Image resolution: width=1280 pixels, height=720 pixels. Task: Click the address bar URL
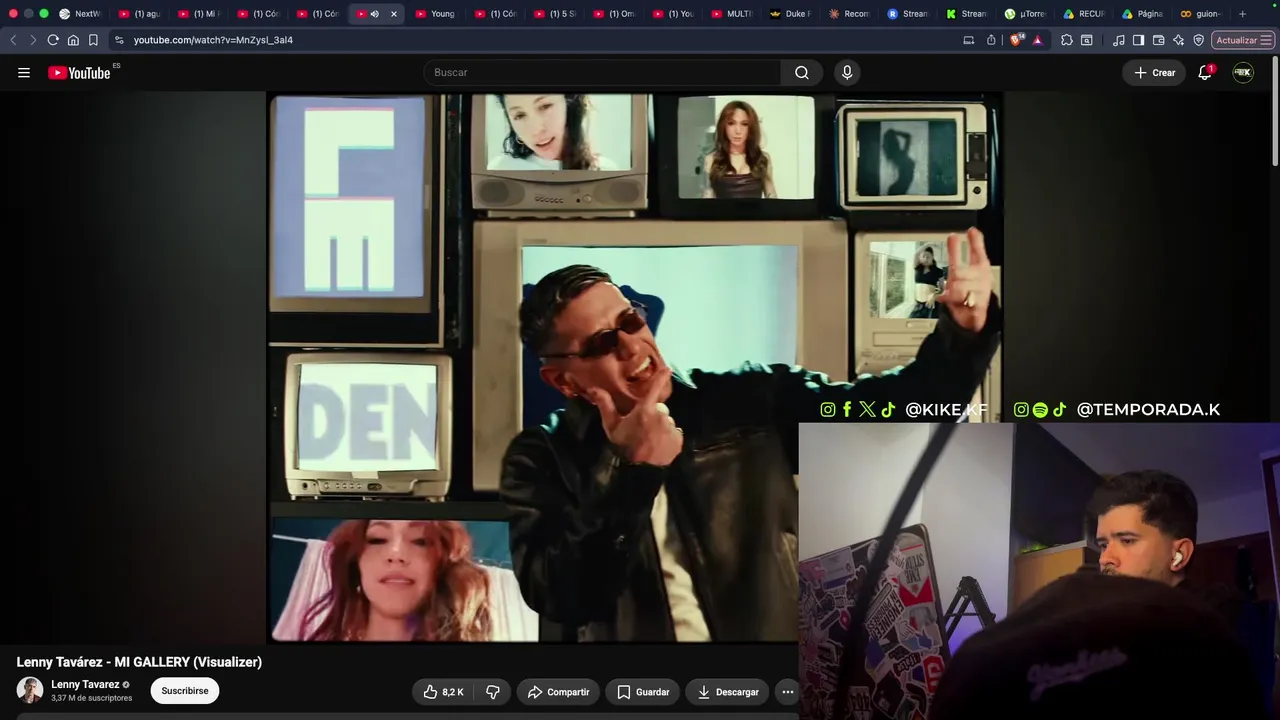[x=213, y=40]
